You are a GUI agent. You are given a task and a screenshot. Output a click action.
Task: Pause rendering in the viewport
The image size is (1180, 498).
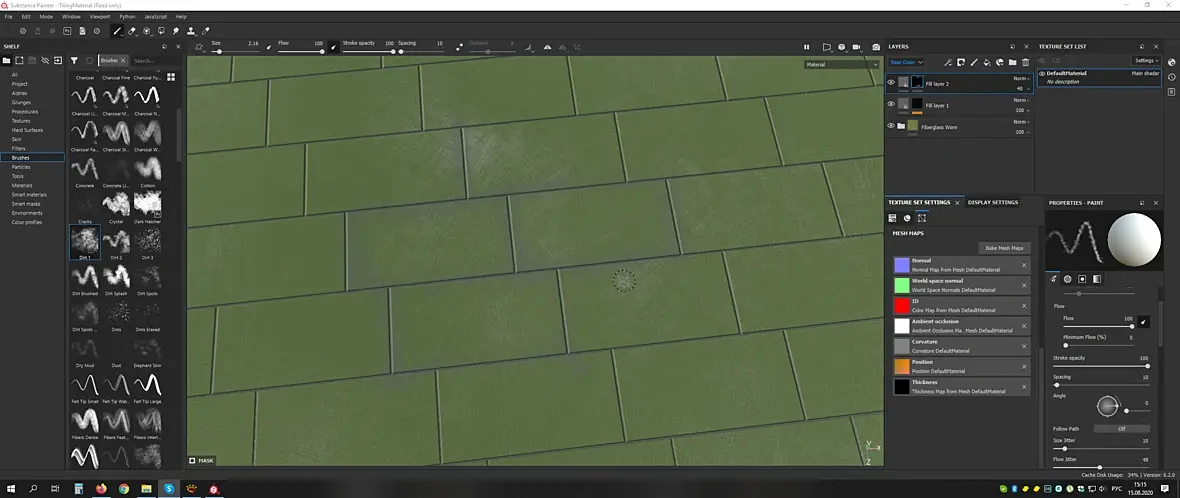[806, 47]
